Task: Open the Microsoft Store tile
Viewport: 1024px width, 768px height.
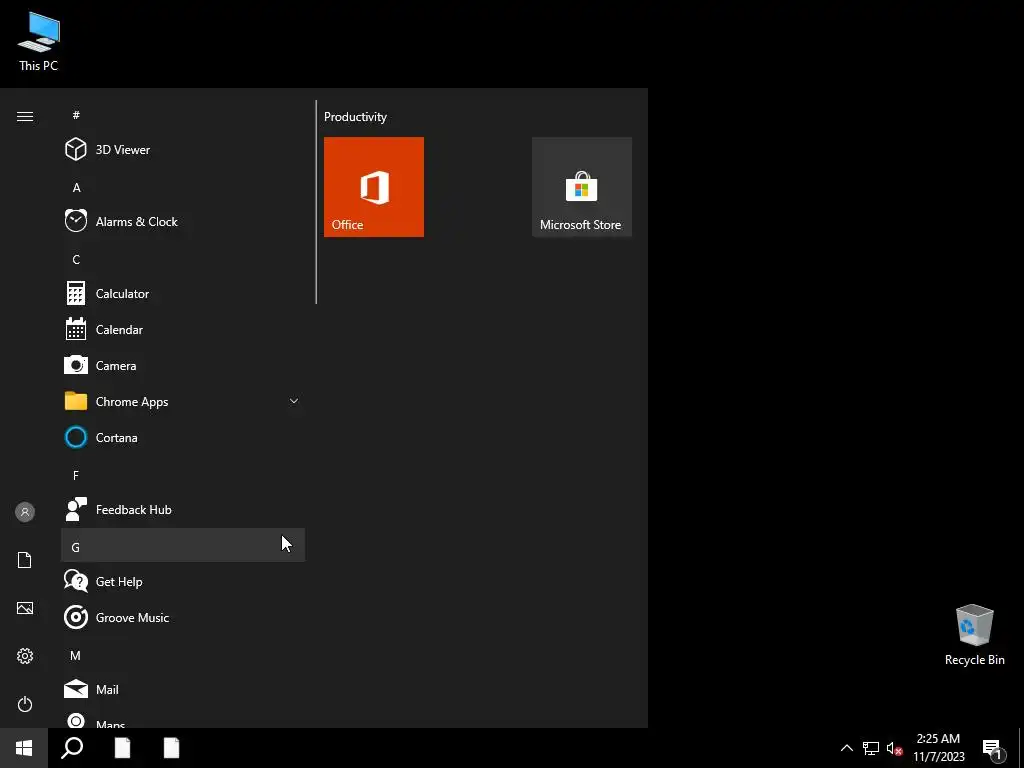Action: [x=582, y=187]
